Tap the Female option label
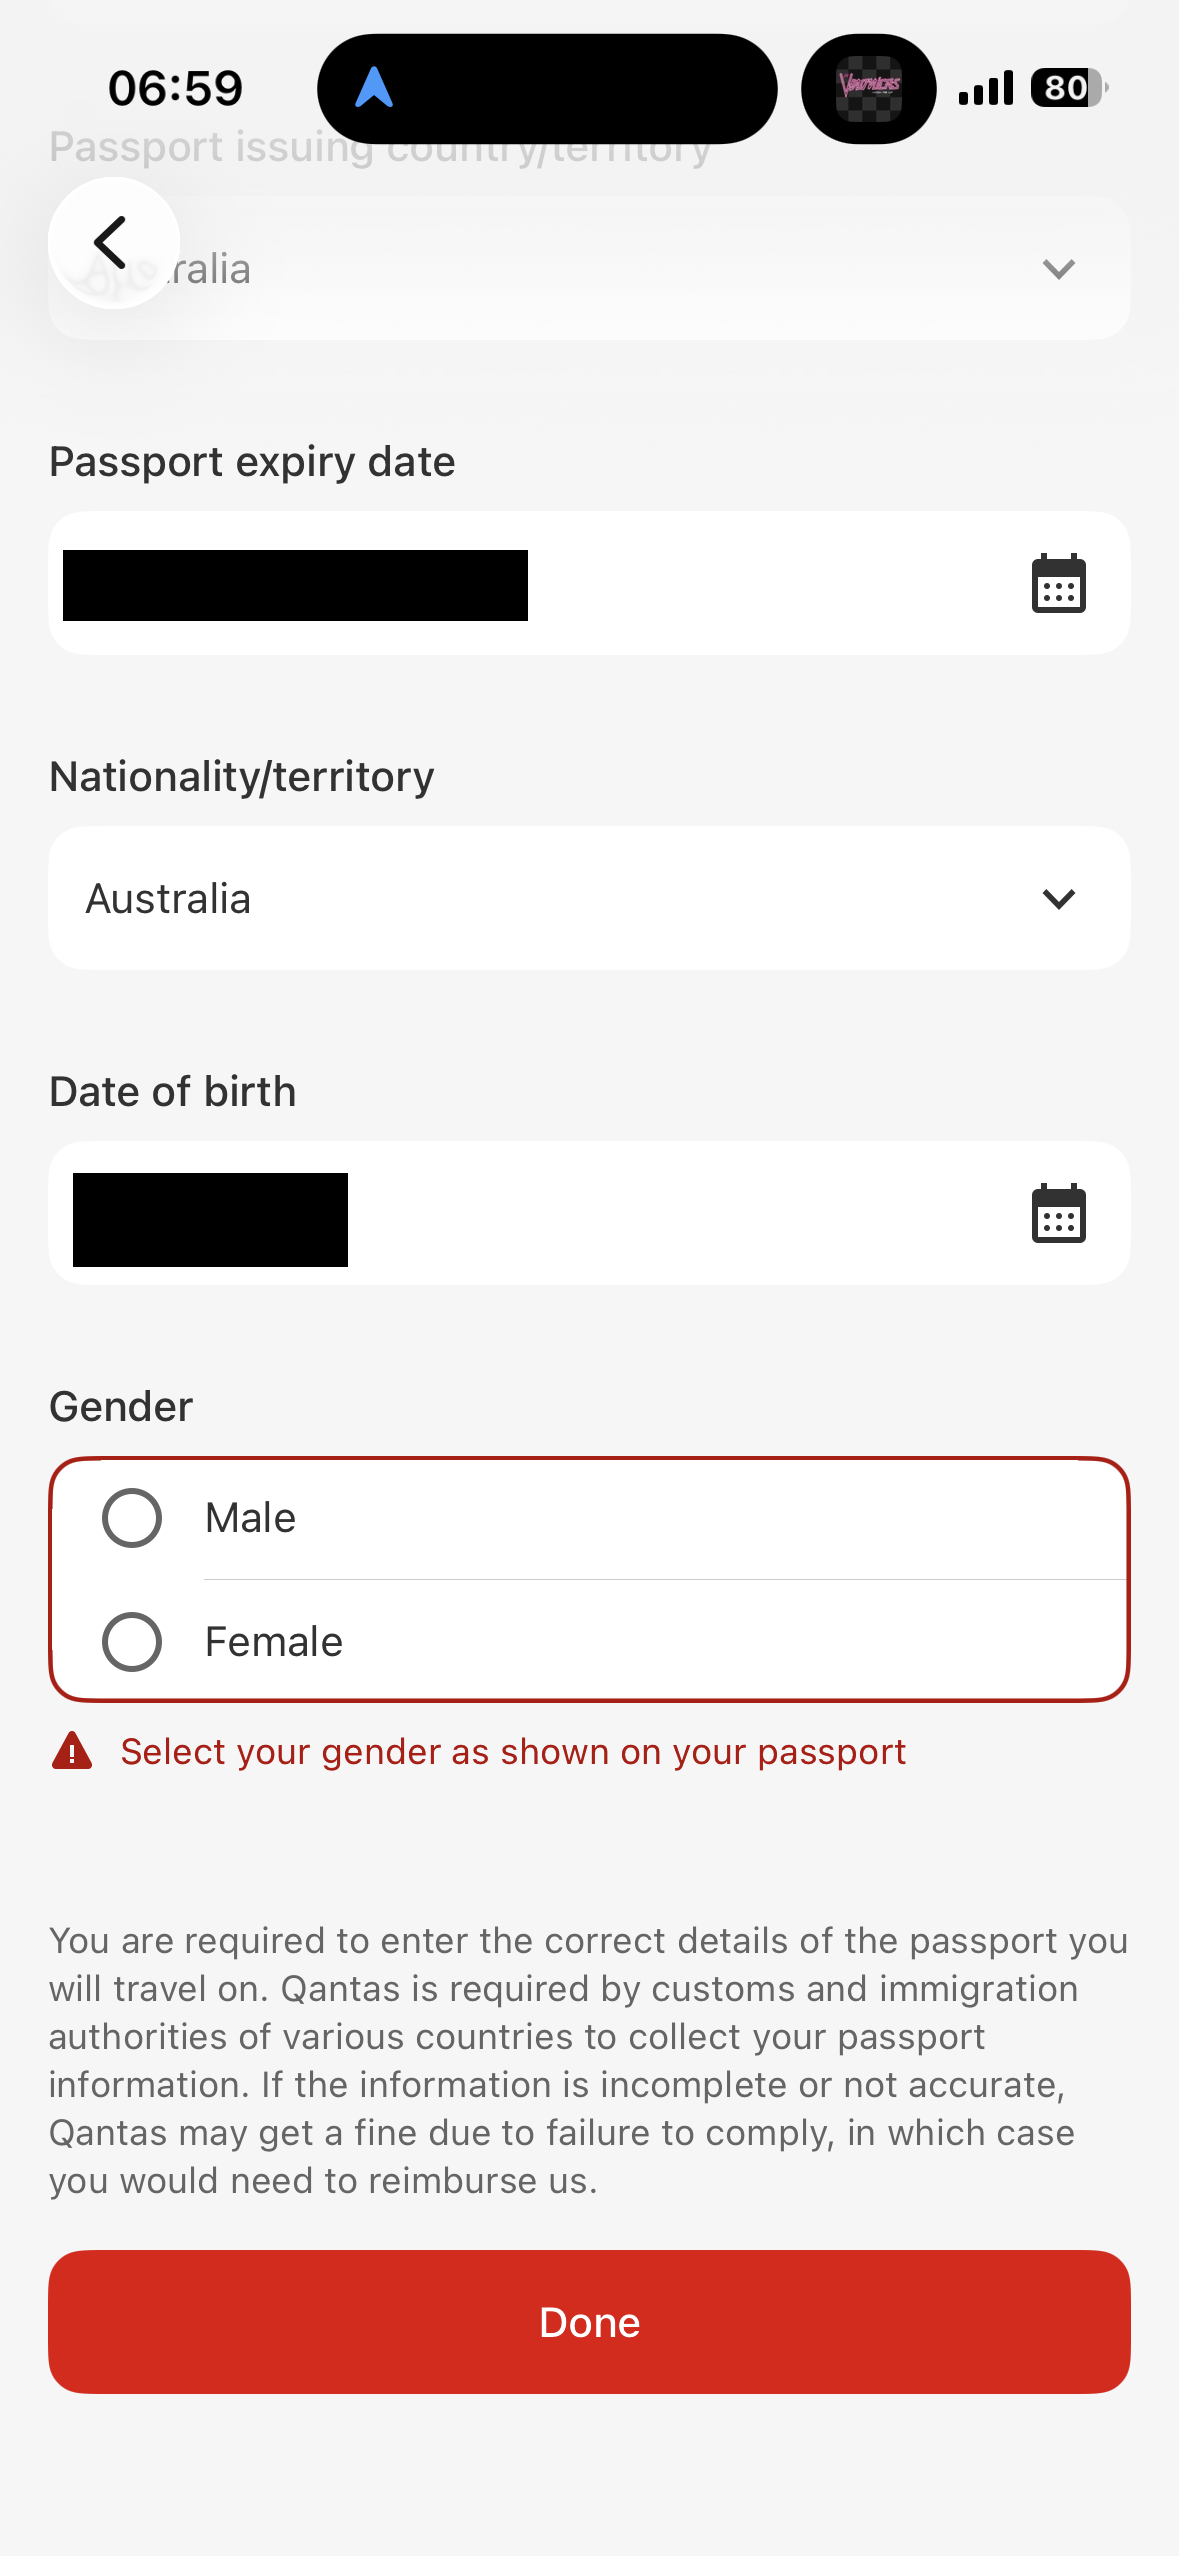This screenshot has height=2556, width=1179. click(x=274, y=1642)
